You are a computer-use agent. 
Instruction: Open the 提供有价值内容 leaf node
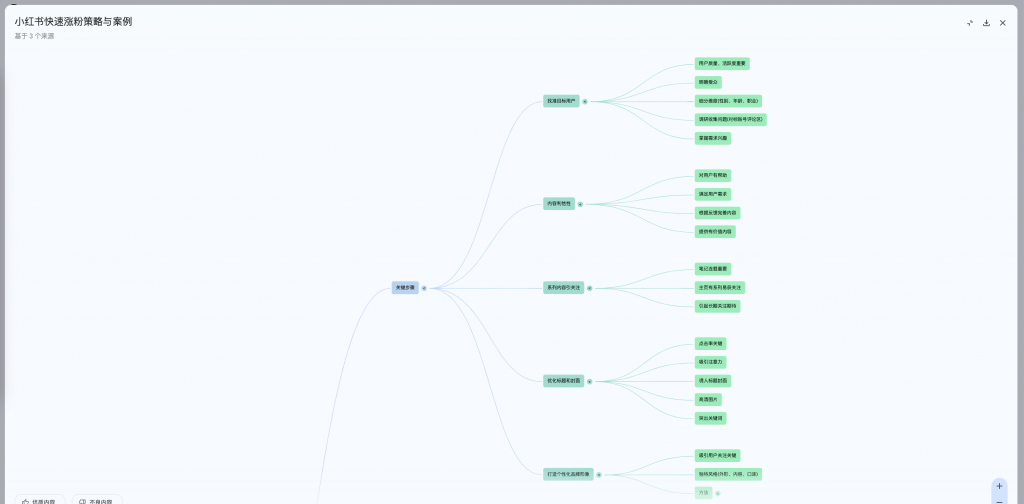[715, 232]
